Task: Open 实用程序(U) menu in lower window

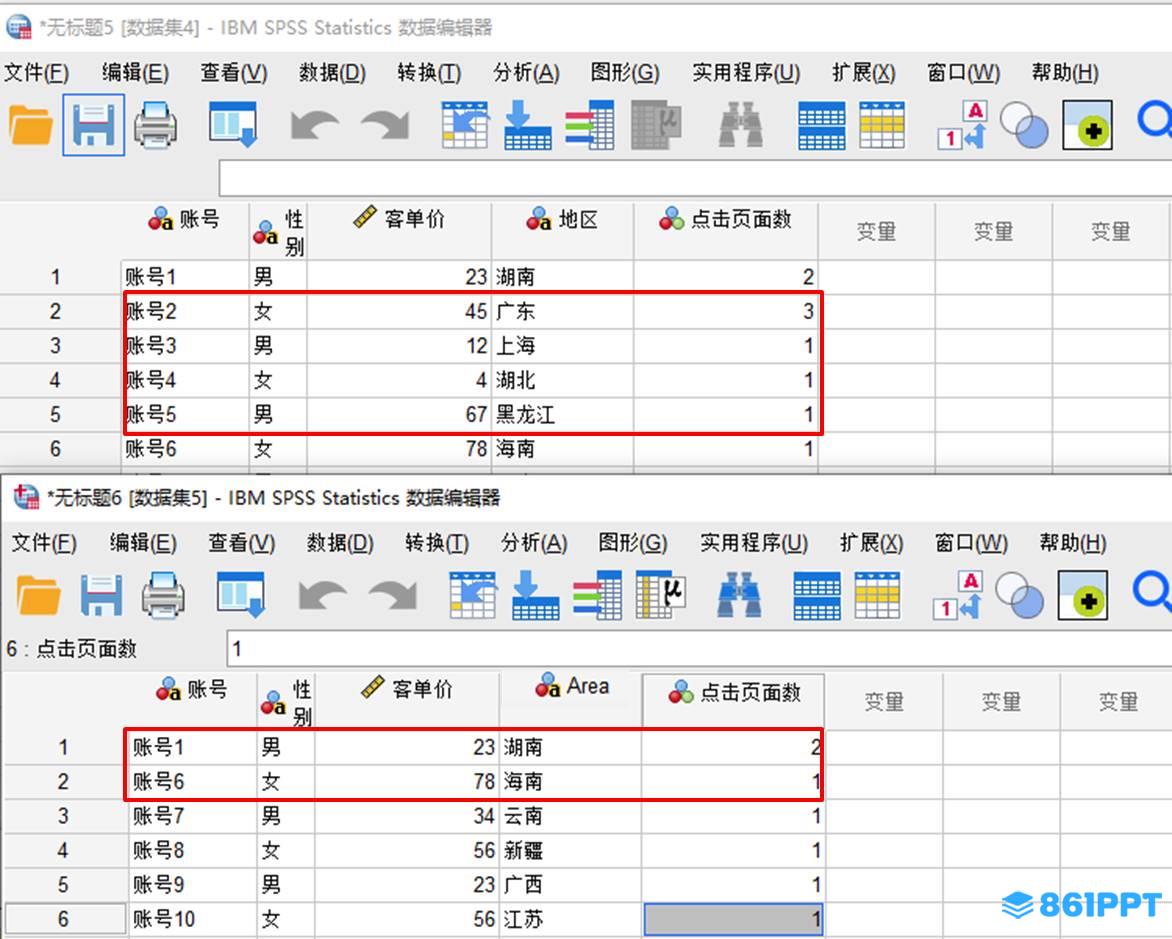Action: click(x=753, y=543)
